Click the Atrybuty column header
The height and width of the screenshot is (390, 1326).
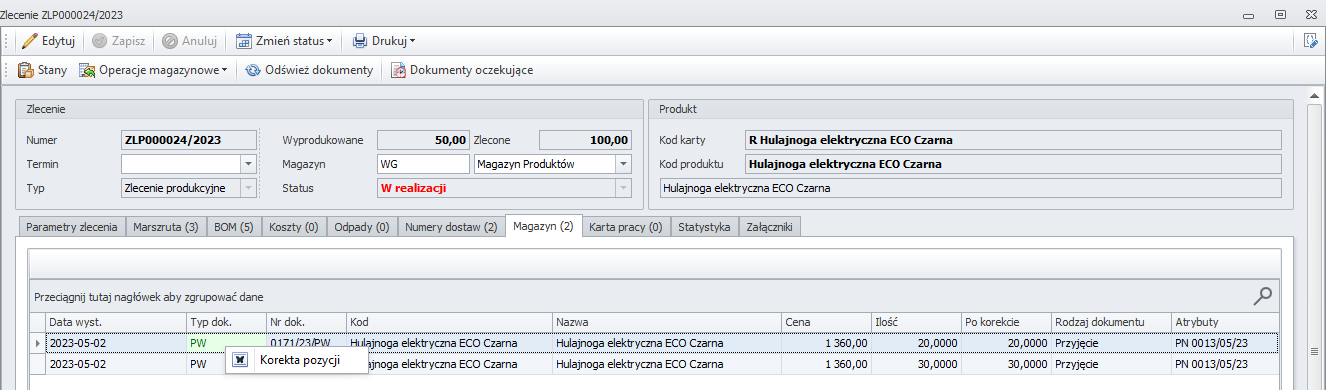click(1225, 322)
